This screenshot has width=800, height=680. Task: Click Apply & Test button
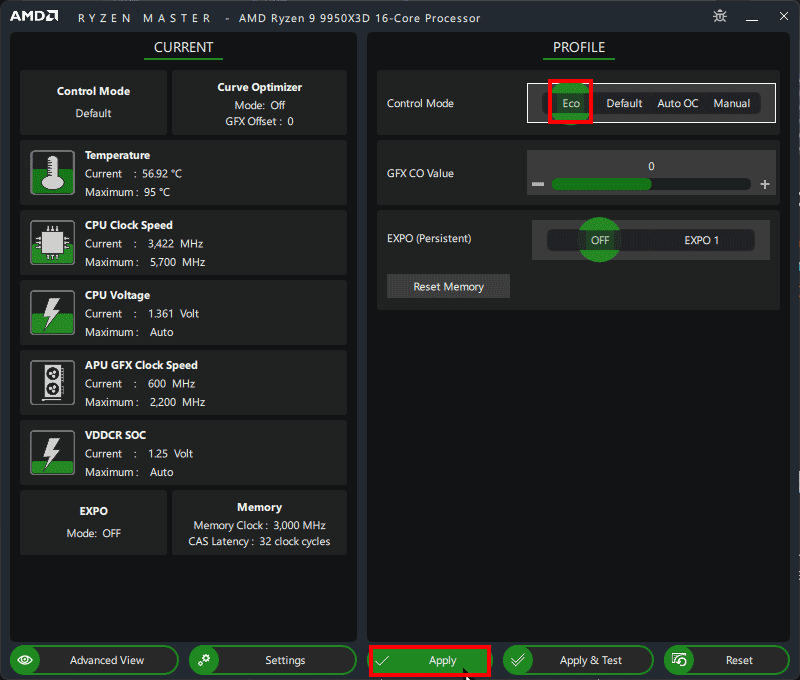tap(578, 660)
